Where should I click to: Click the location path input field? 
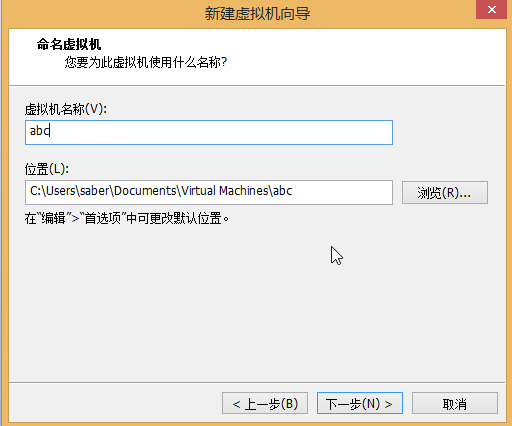(x=209, y=192)
